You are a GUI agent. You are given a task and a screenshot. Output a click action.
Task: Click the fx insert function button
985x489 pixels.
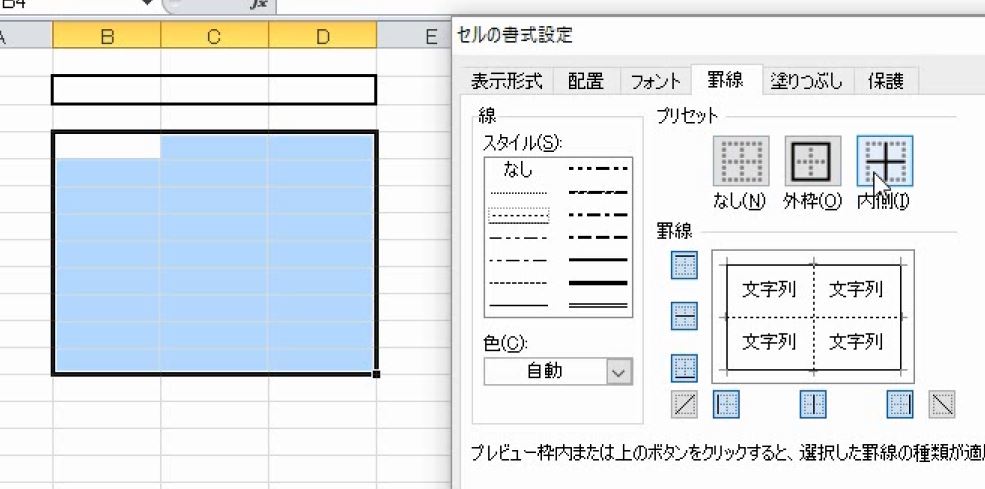pyautogui.click(x=258, y=4)
